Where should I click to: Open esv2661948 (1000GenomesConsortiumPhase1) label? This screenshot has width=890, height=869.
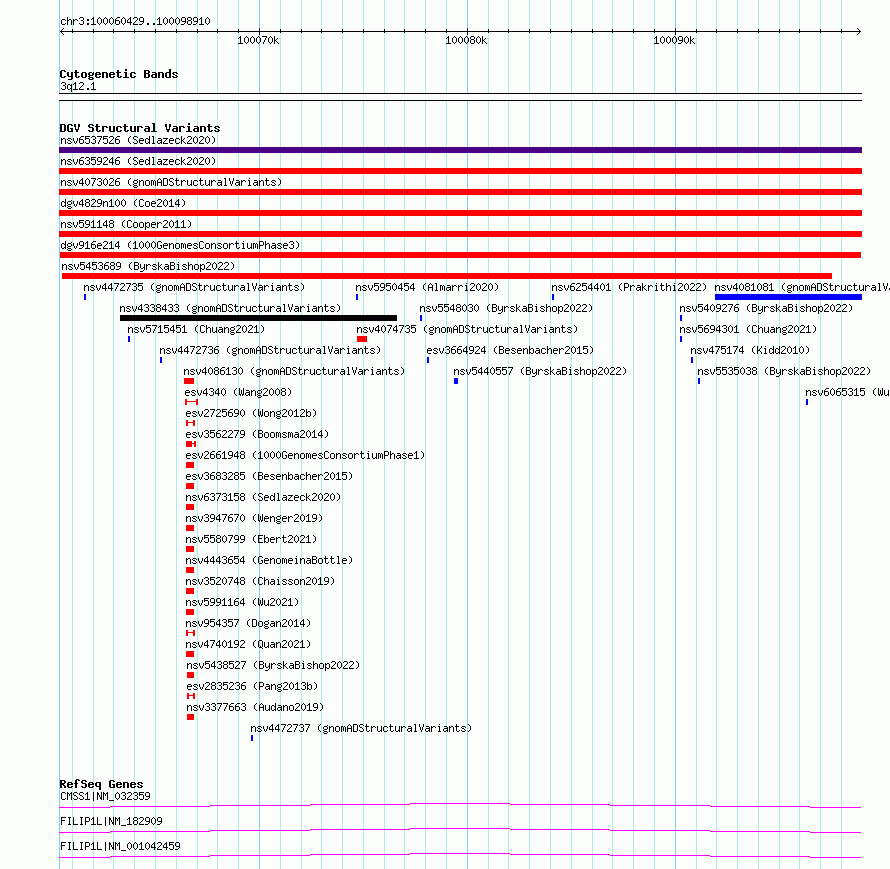click(305, 455)
